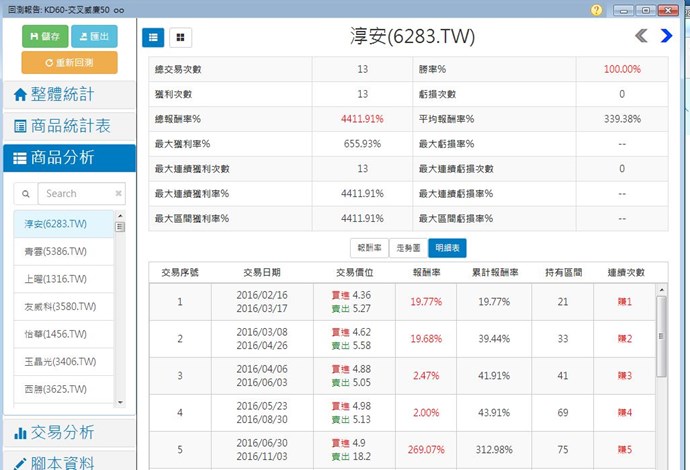This screenshot has width=690, height=470.
Task: Open the 腳本資料 section
Action: (x=68, y=462)
